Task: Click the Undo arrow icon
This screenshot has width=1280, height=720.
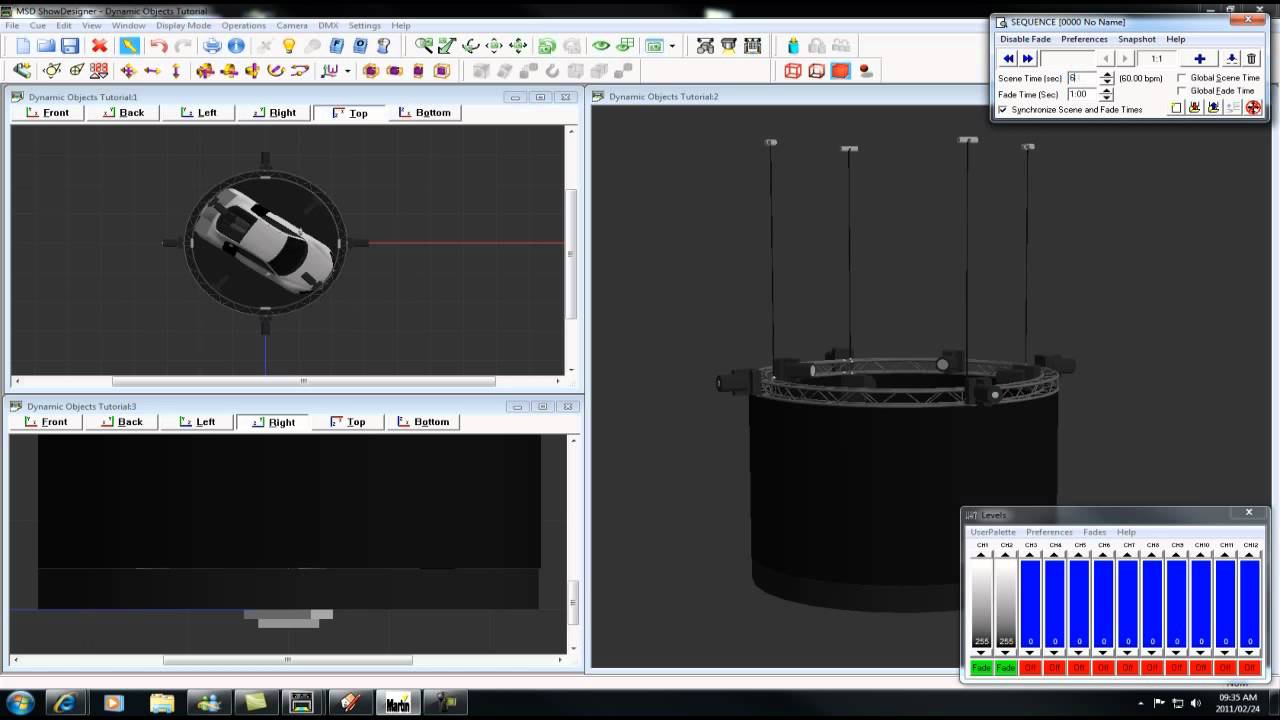Action: coord(158,46)
